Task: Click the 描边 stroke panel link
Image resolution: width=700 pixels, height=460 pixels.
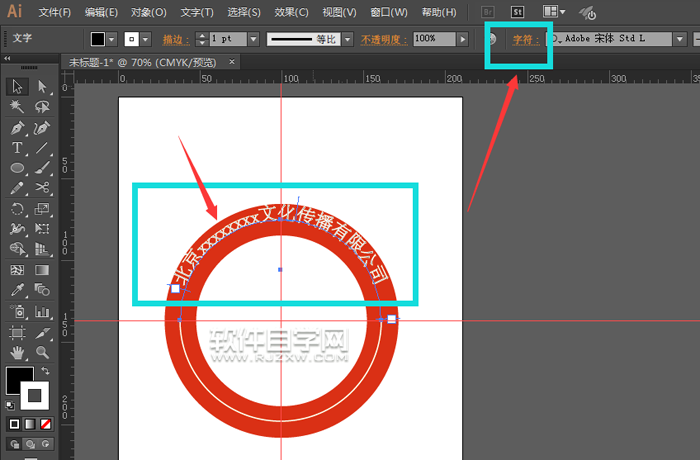Action: (x=173, y=39)
